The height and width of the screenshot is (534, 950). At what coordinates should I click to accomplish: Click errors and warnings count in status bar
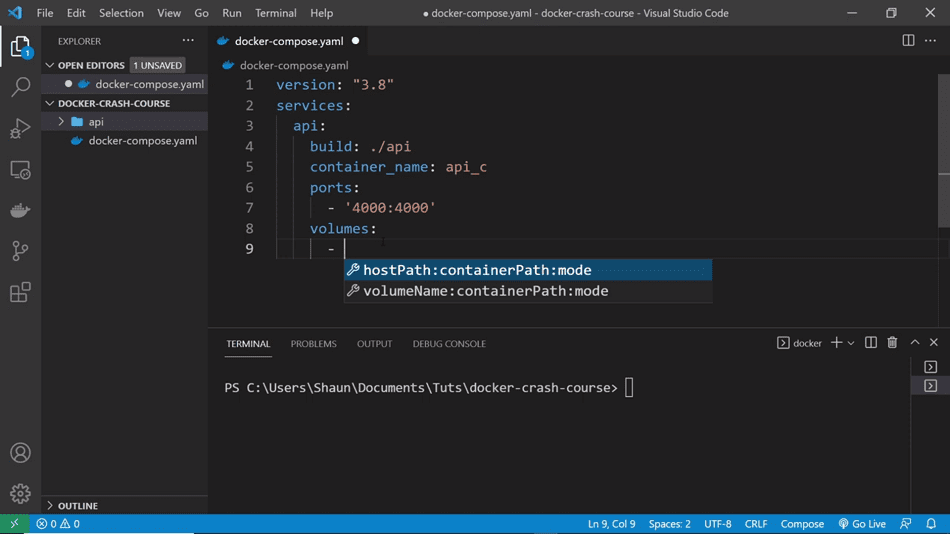(x=58, y=524)
